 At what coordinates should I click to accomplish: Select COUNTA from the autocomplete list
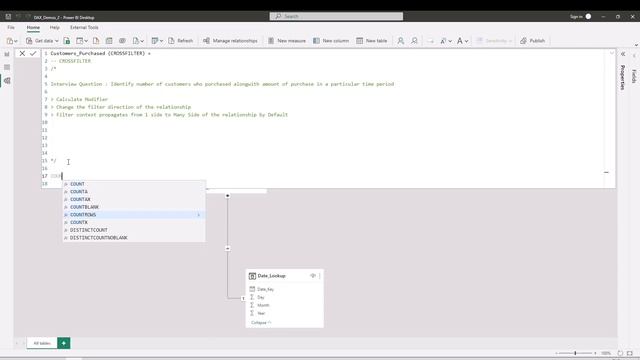[134, 192]
